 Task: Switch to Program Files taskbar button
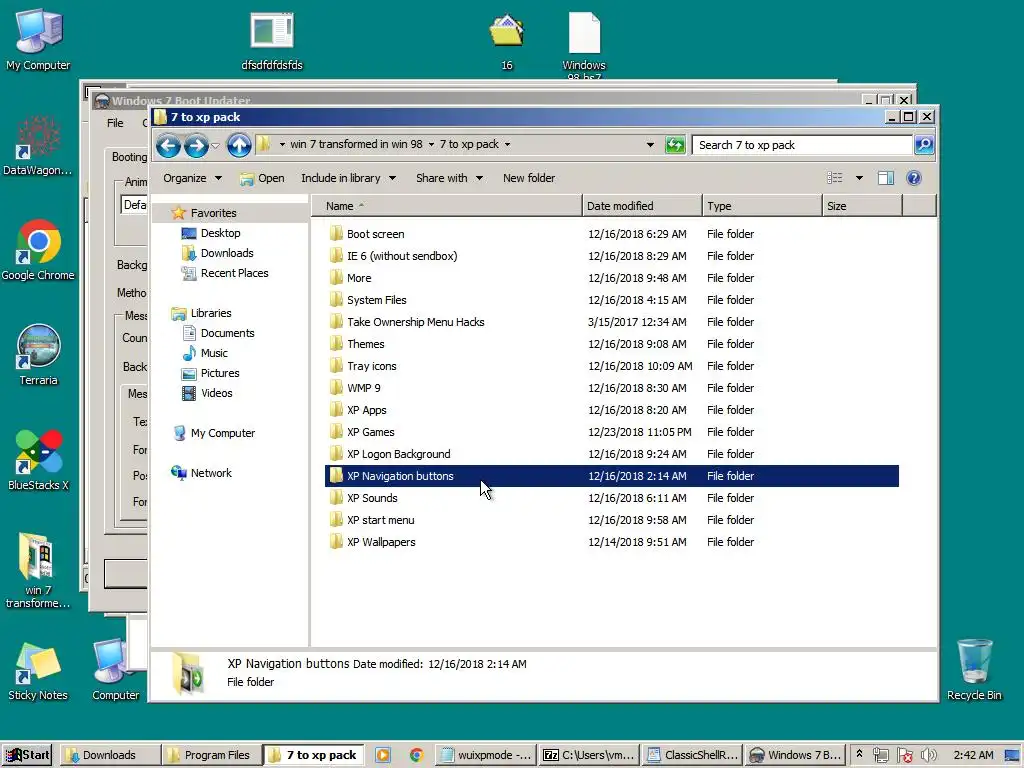[x=212, y=756]
